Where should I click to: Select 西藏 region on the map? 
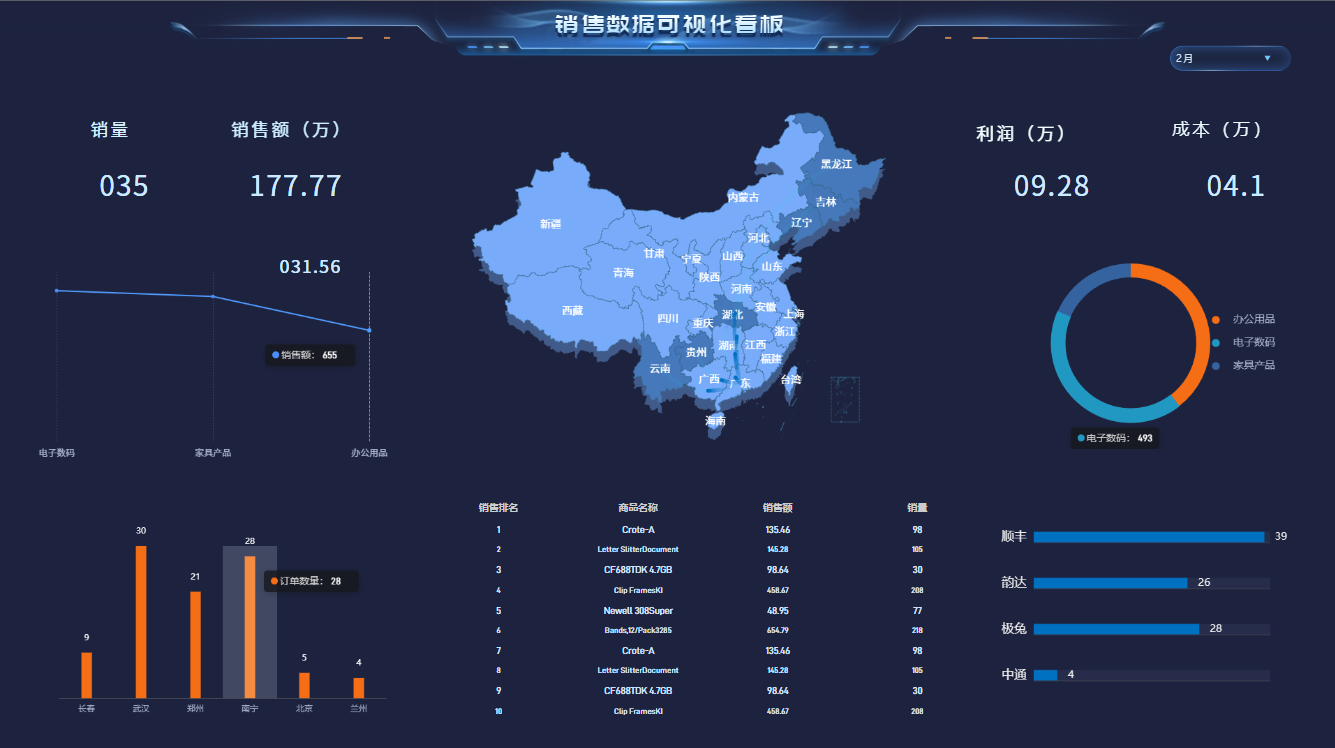(572, 311)
